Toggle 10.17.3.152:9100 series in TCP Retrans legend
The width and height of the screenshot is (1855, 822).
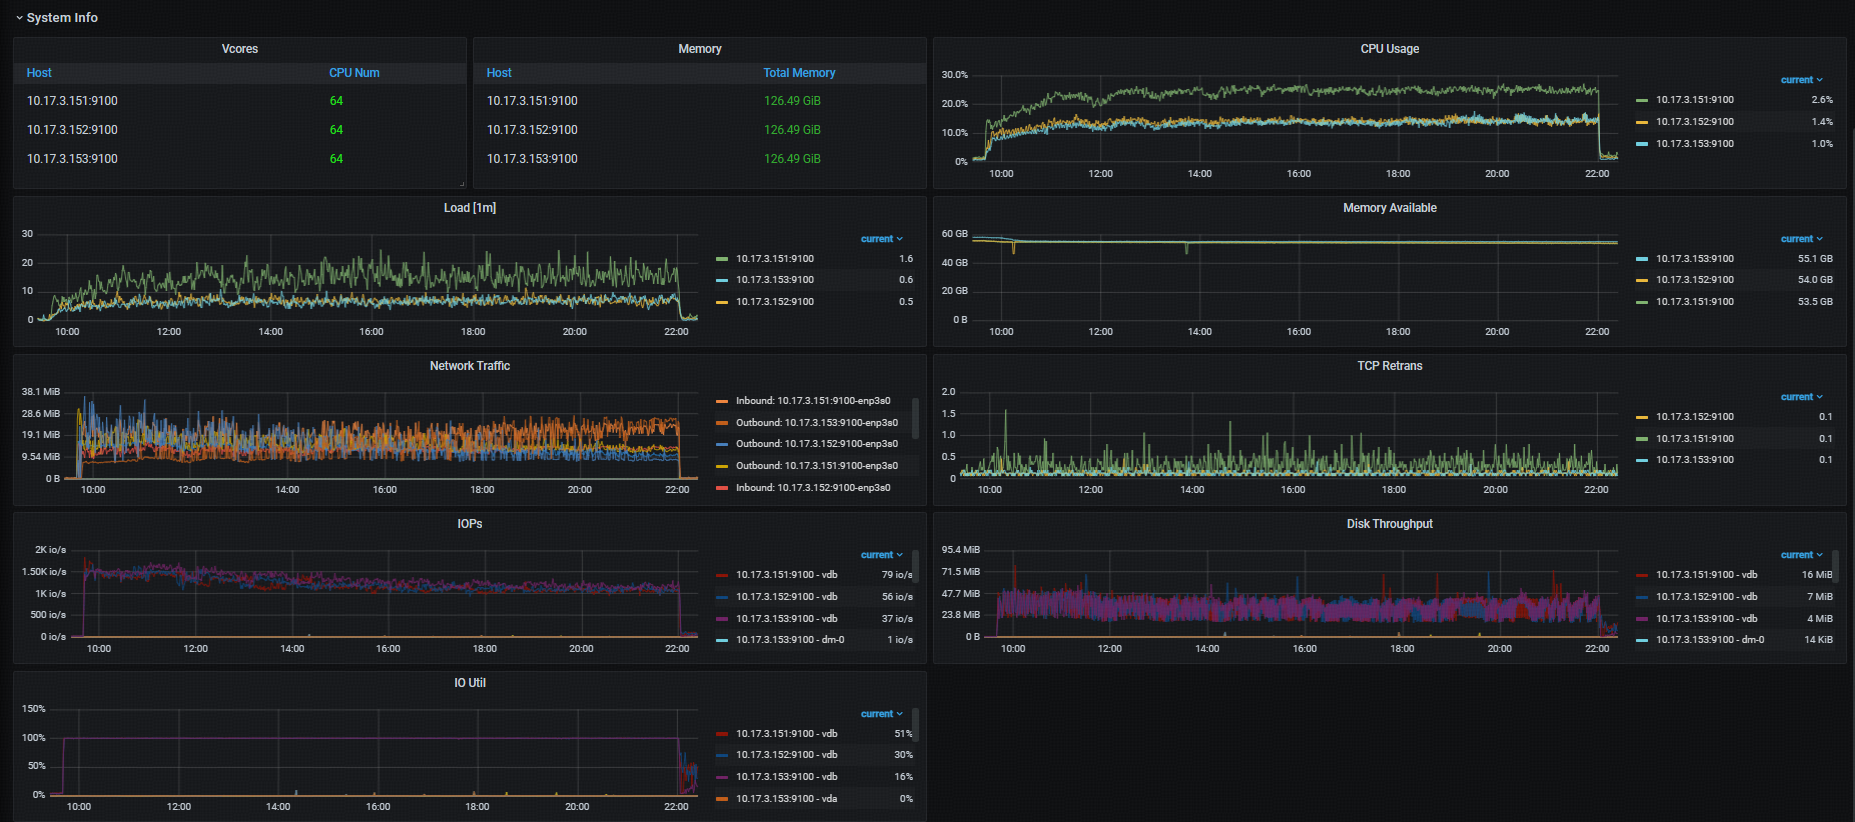1695,417
